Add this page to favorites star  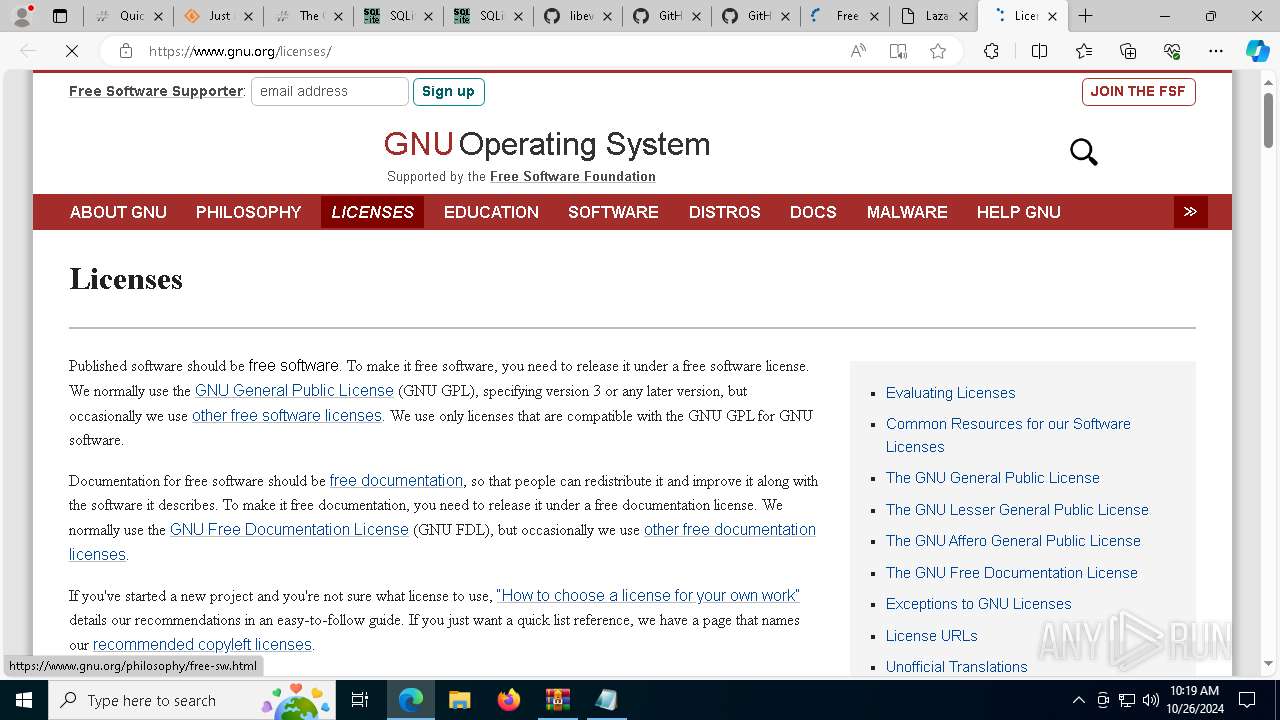tap(937, 51)
